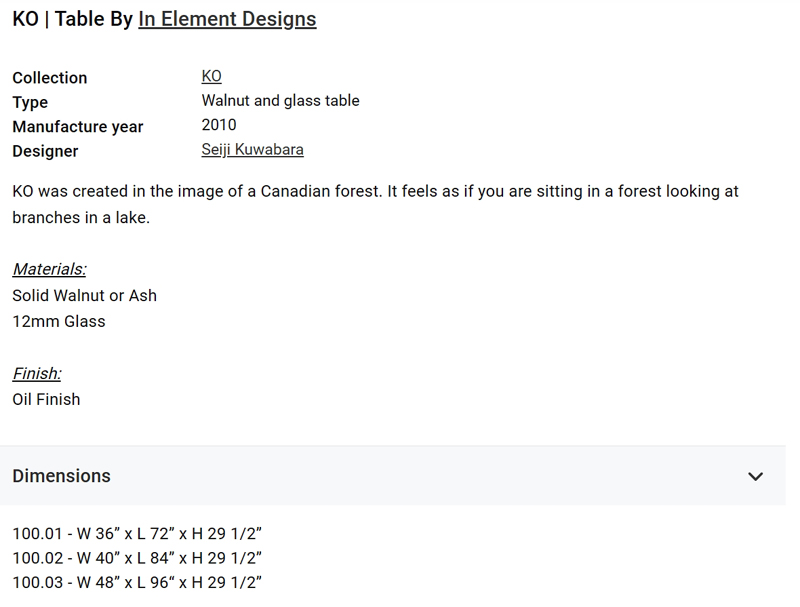Screen dimensions: 800x607
Task: Click the Manufacture year label
Action: pyautogui.click(x=78, y=127)
